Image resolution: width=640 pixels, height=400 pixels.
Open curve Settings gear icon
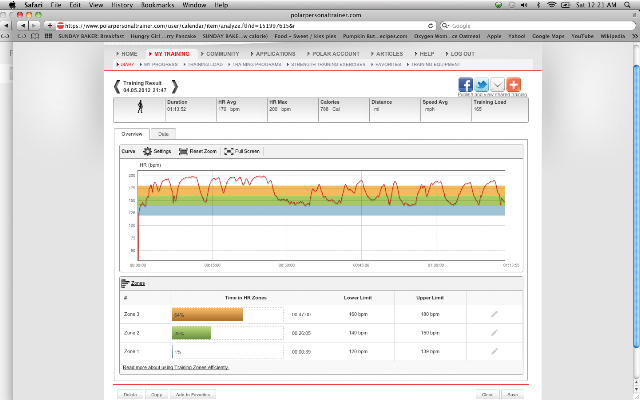pos(147,151)
